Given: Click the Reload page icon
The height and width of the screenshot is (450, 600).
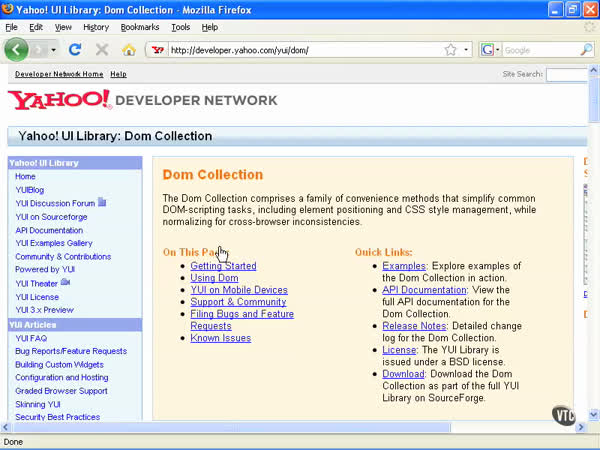Looking at the screenshot, I should coord(75,49).
